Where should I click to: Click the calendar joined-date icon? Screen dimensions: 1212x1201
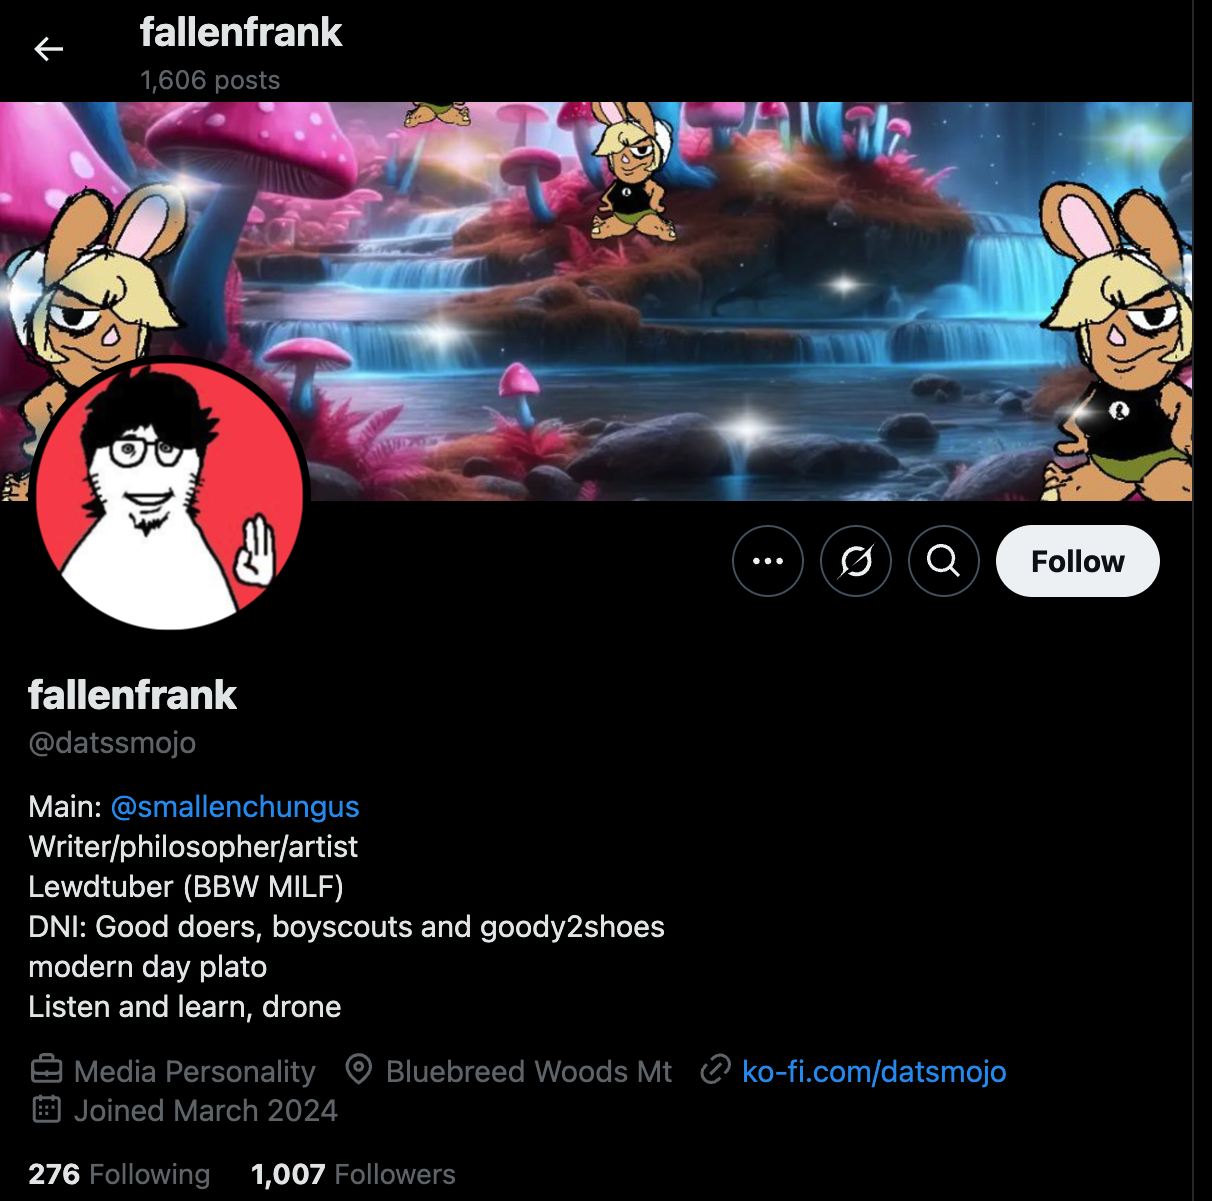46,1109
